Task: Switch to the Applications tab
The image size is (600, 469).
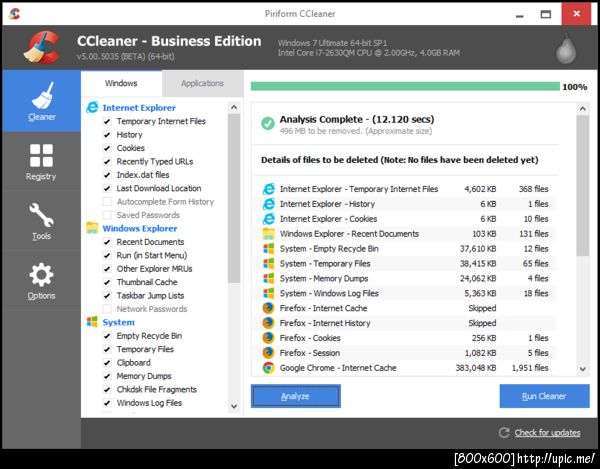Action: click(x=202, y=83)
